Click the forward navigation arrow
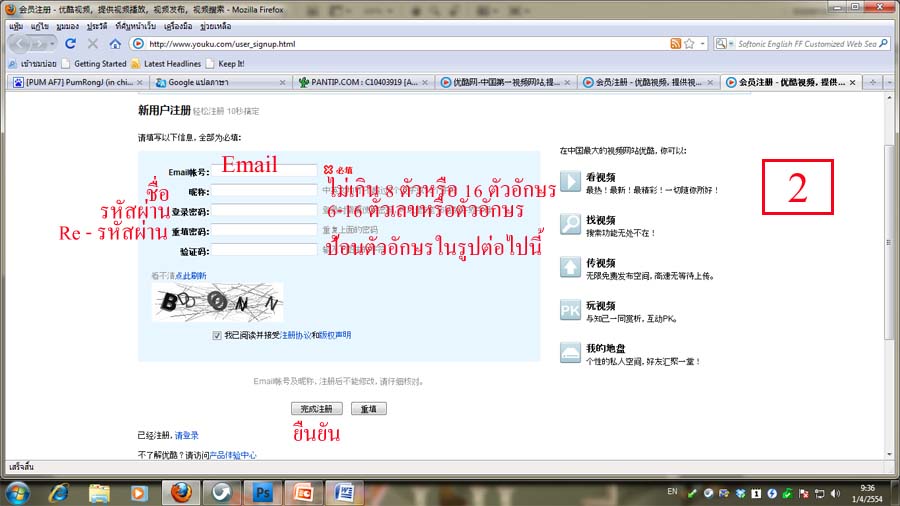Screen dimensions: 900x506 38,44
